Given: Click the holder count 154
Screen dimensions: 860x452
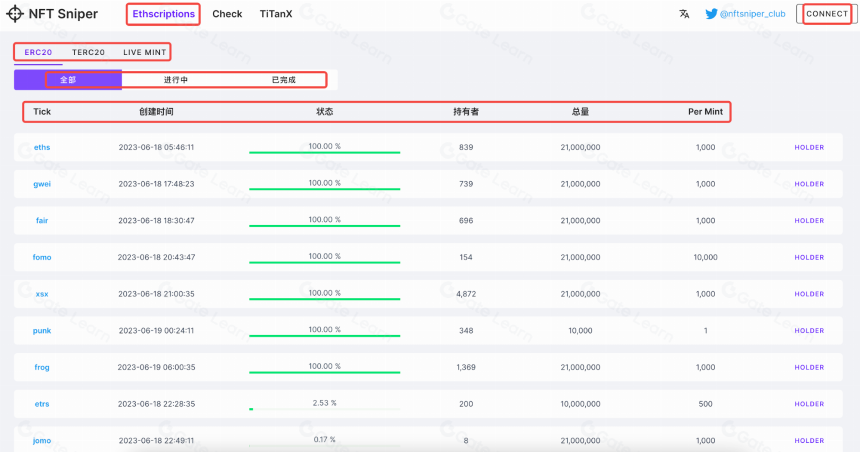Looking at the screenshot, I should 466,257.
